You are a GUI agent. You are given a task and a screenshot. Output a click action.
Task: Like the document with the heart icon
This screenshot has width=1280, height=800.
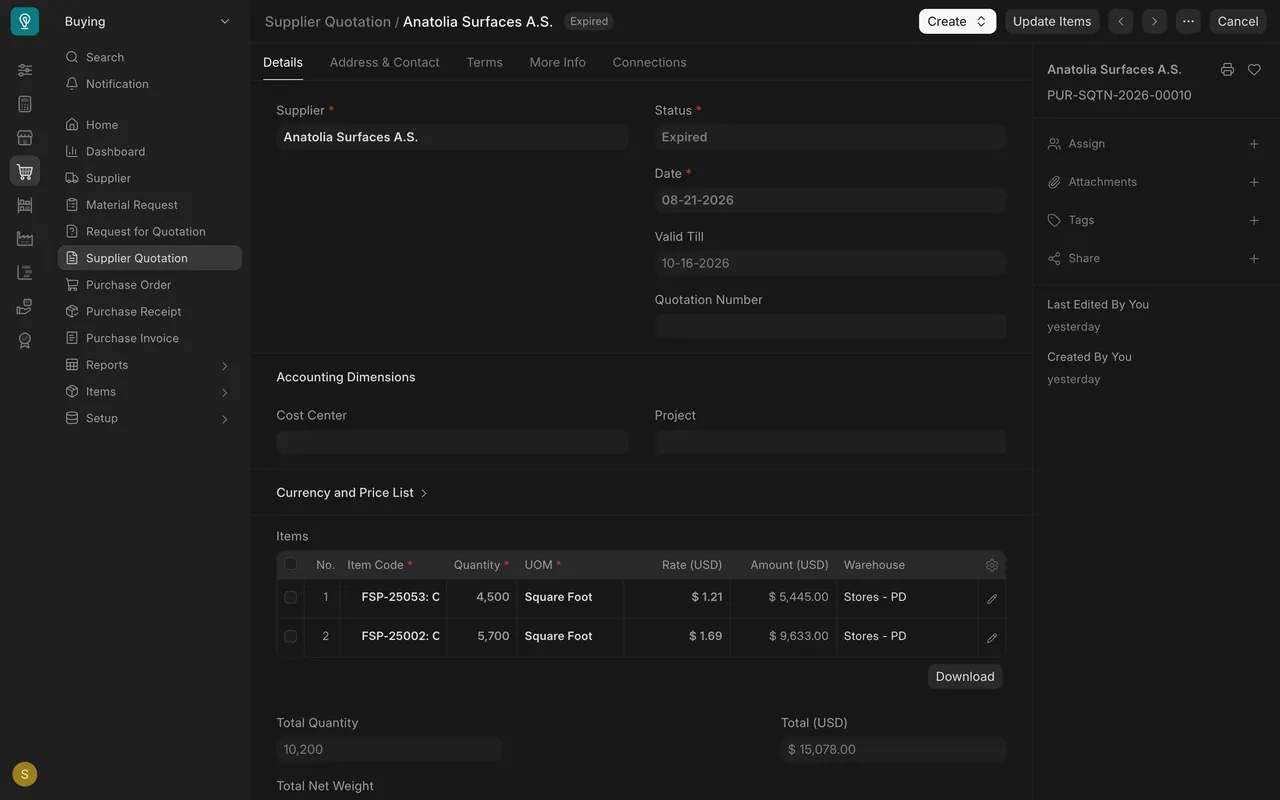(x=1254, y=70)
